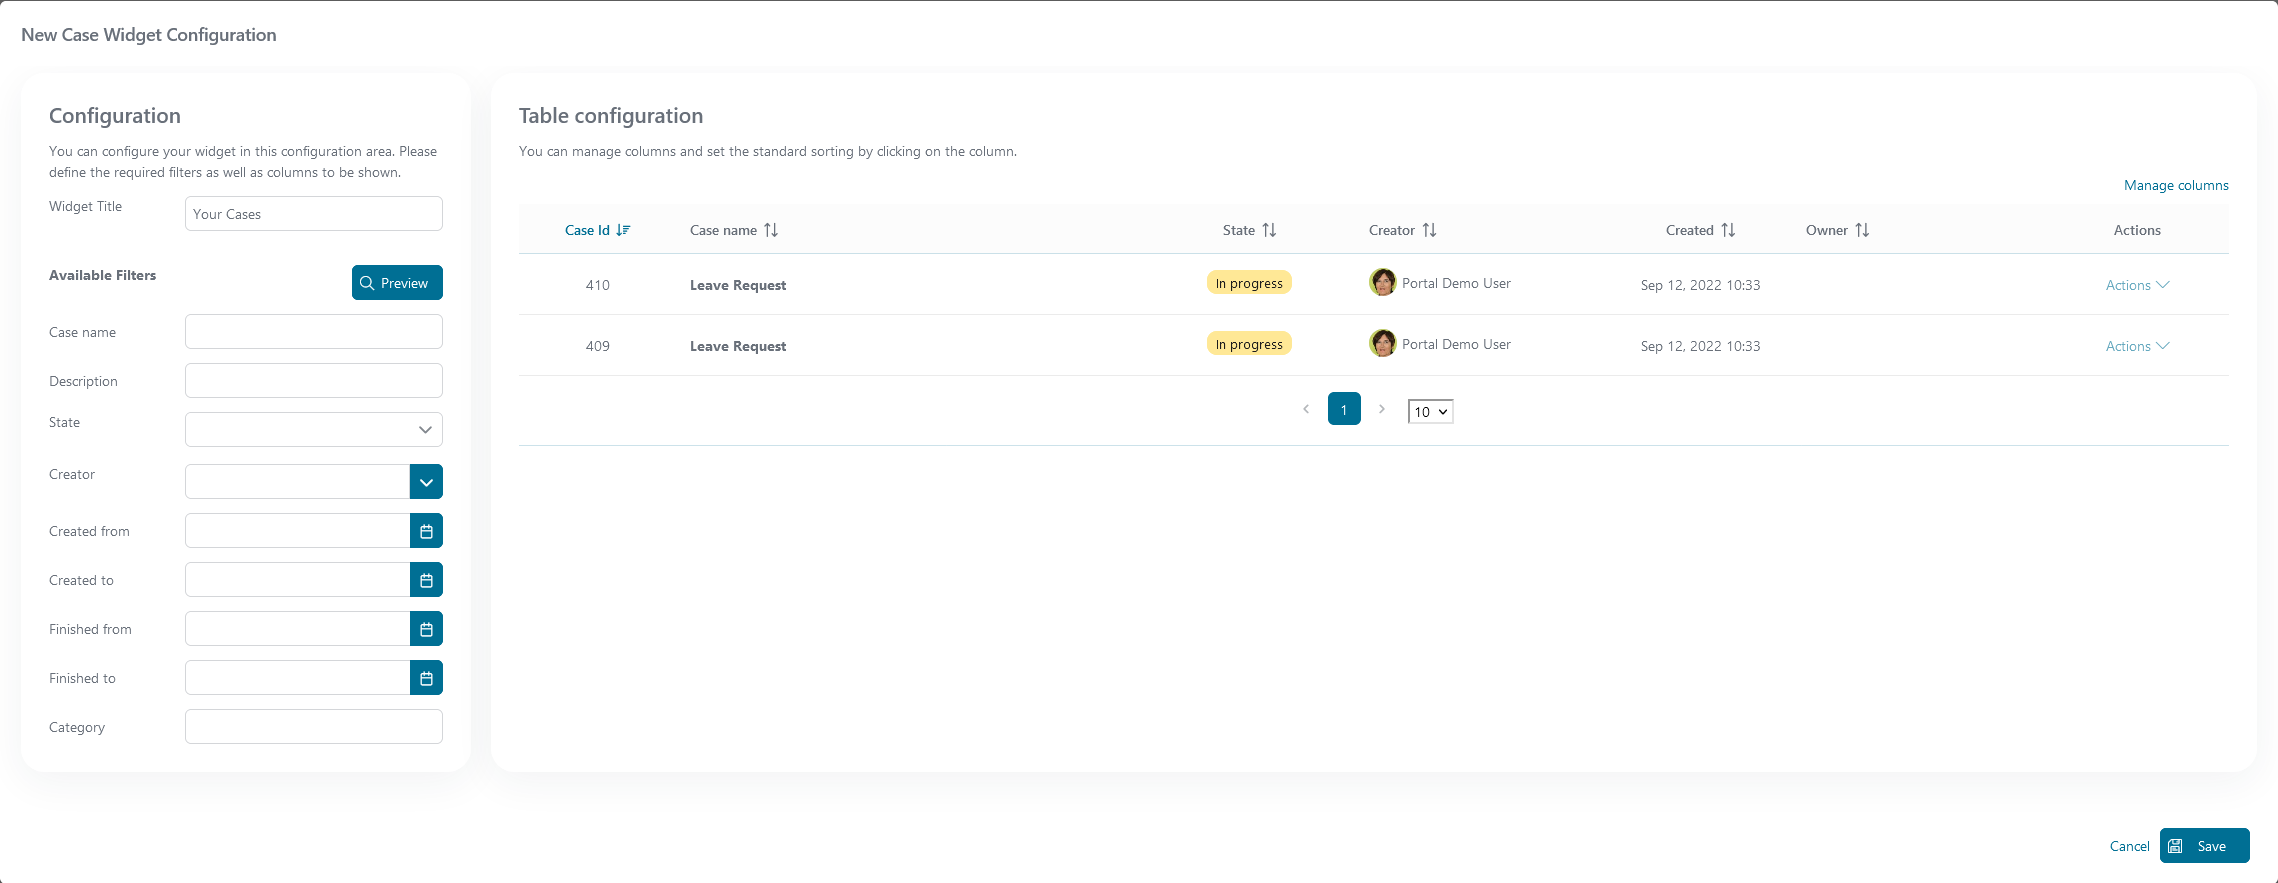This screenshot has height=883, width=2278.
Task: Select page 1 in paginator
Action: pyautogui.click(x=1344, y=409)
